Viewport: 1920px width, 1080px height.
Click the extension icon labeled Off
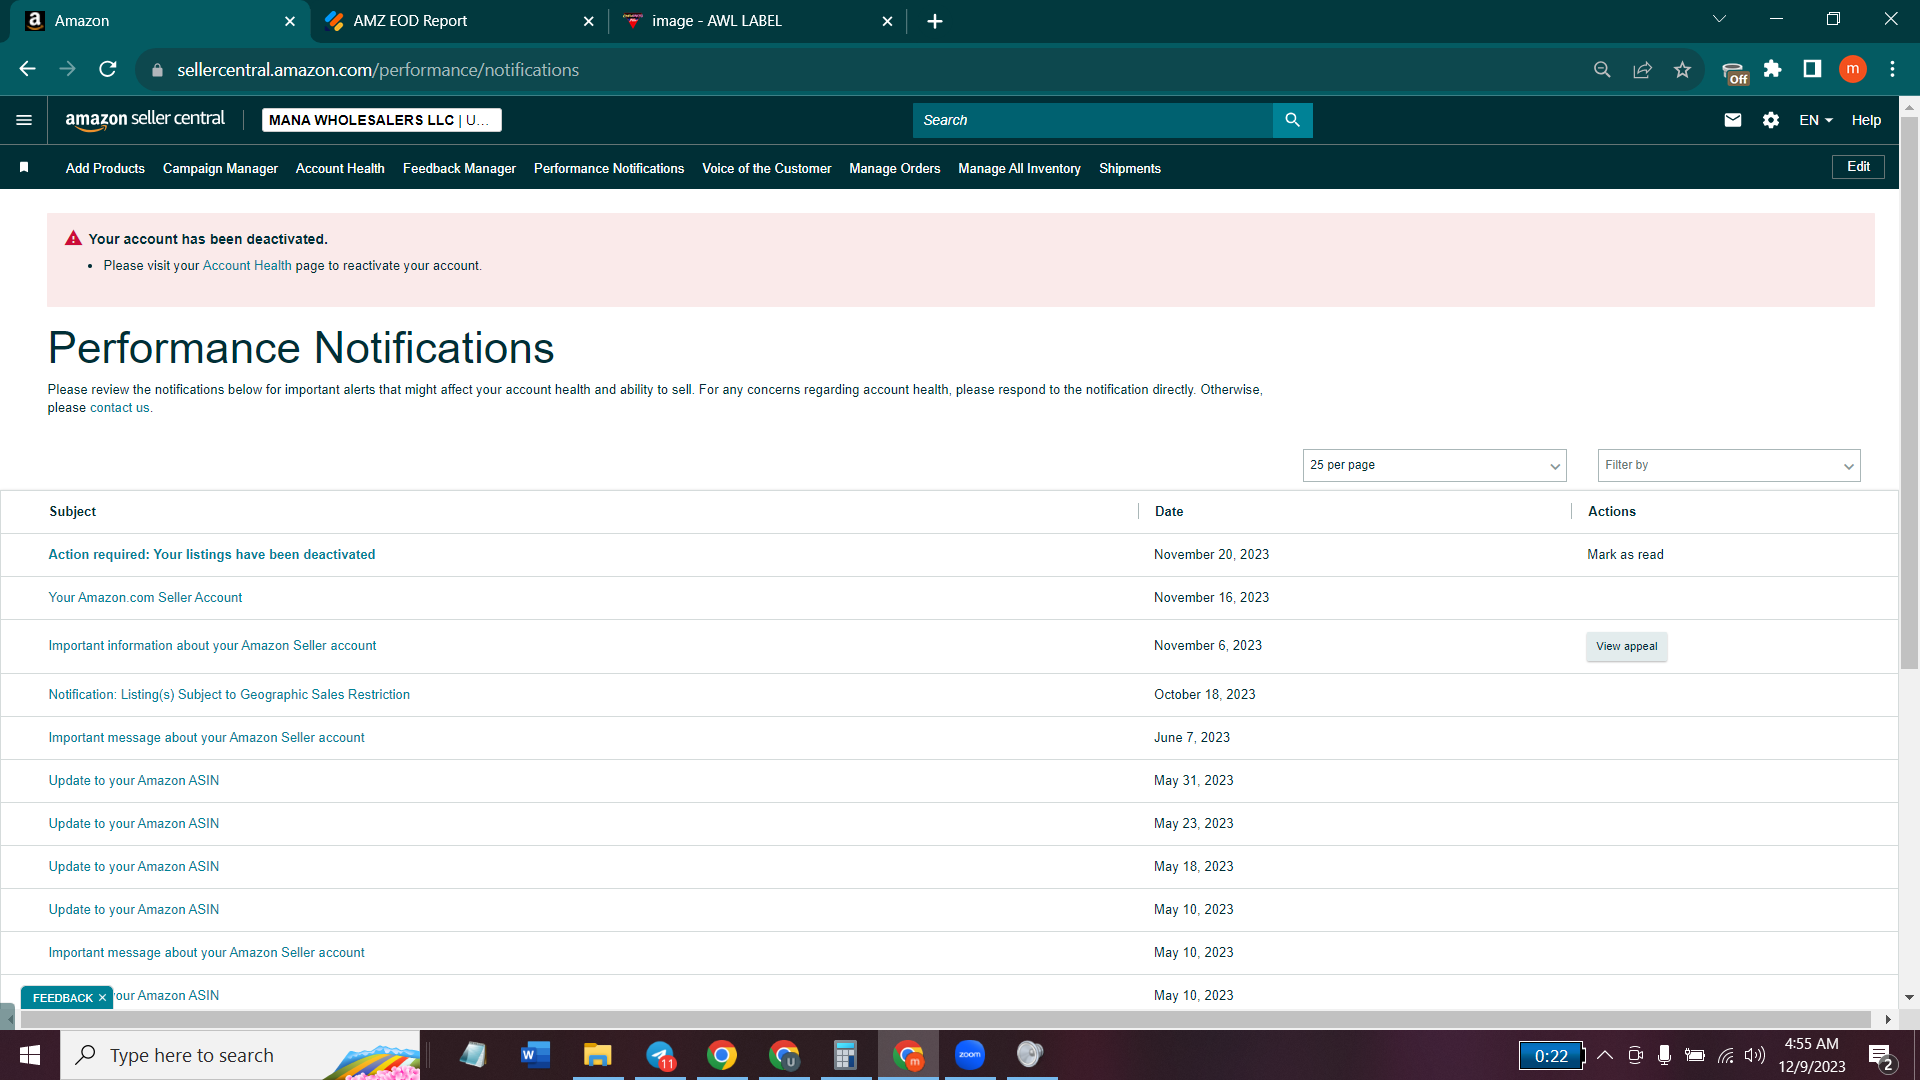[1734, 72]
